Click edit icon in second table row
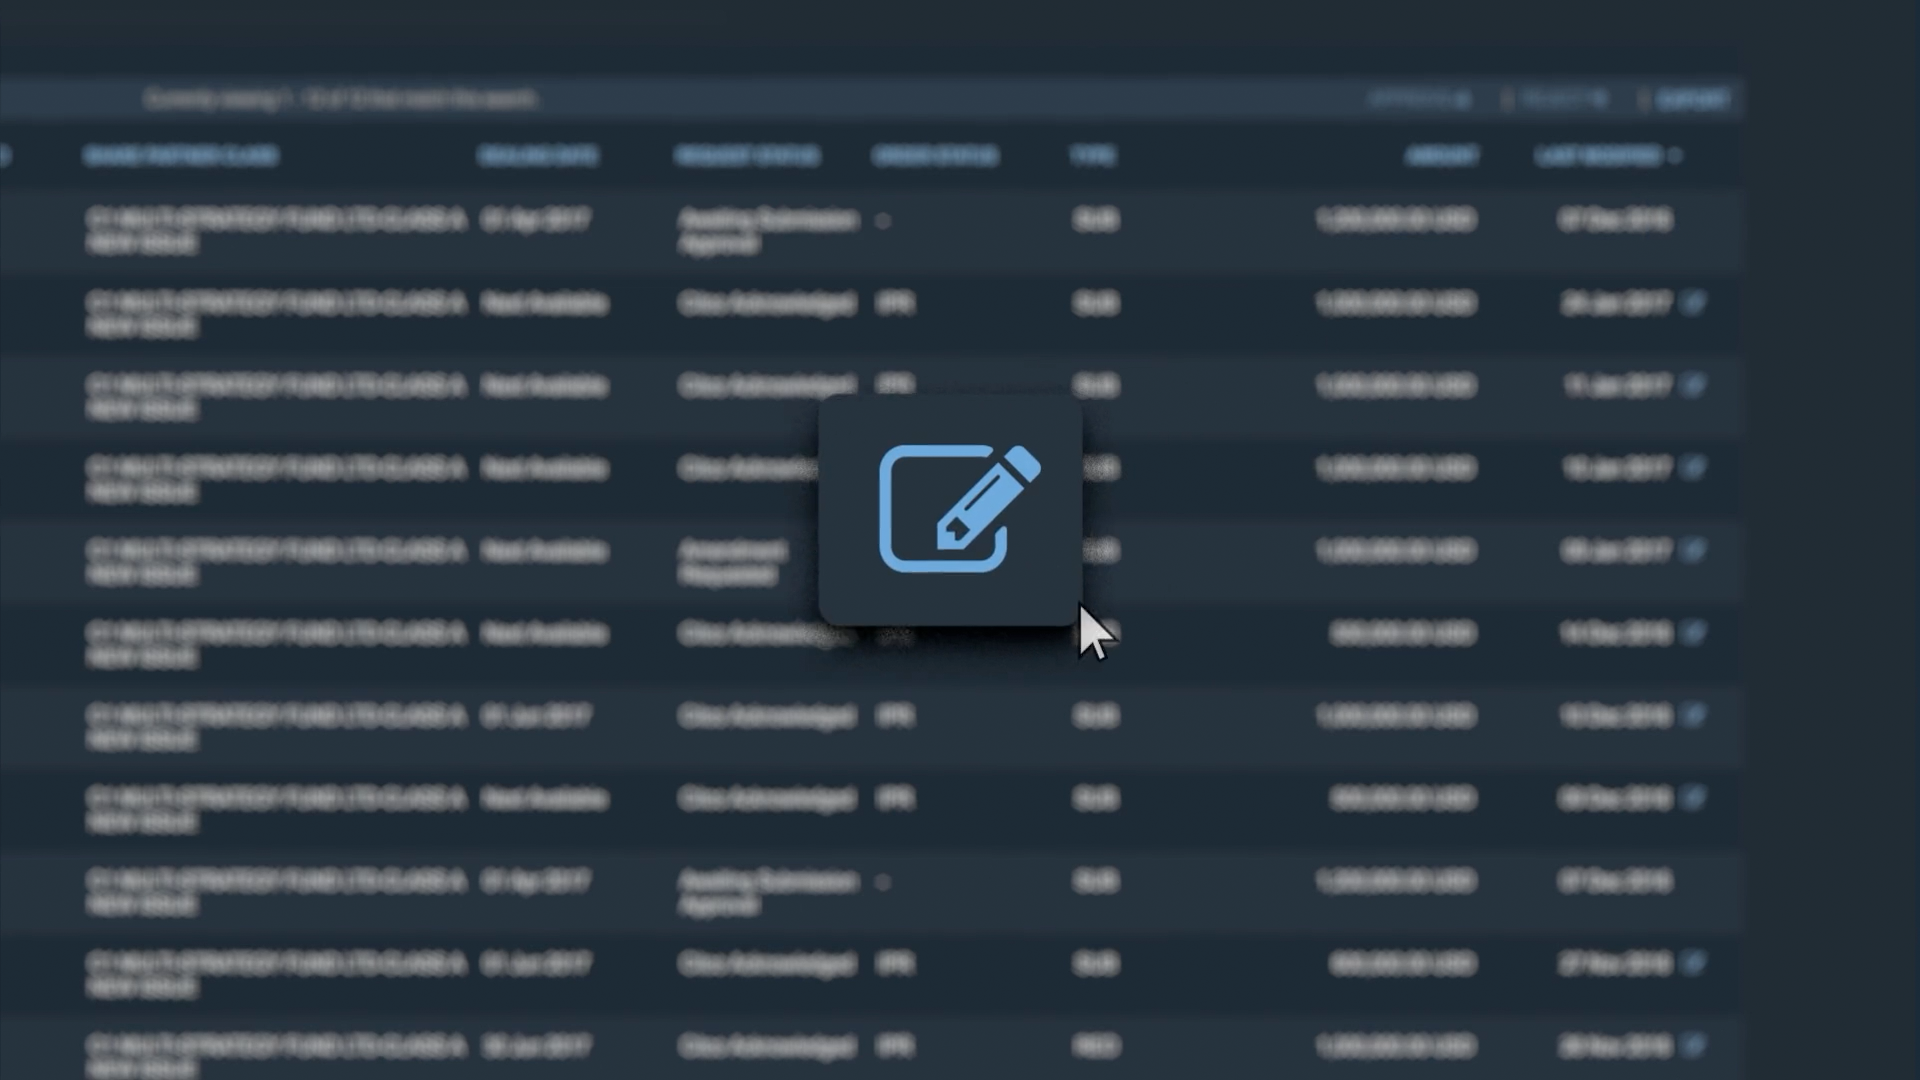1920x1080 pixels. pos(1692,302)
